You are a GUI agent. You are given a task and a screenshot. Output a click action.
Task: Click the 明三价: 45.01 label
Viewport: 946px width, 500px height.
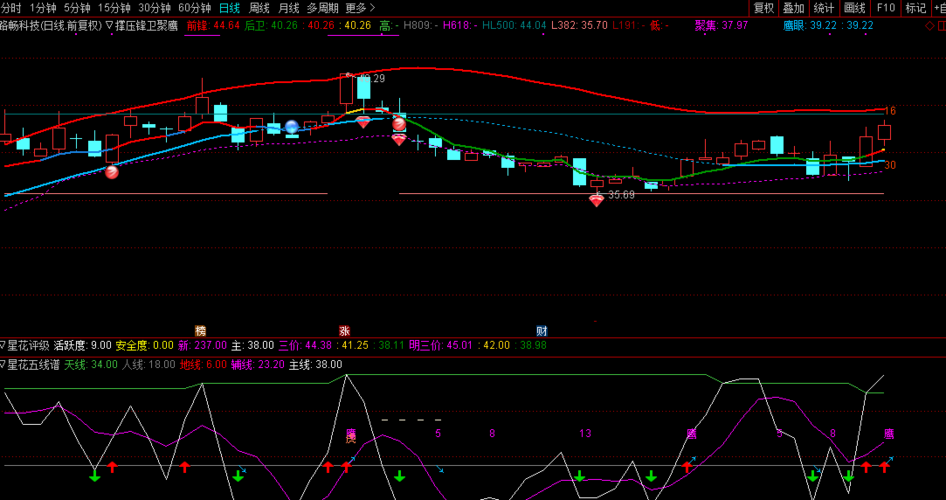[439, 346]
